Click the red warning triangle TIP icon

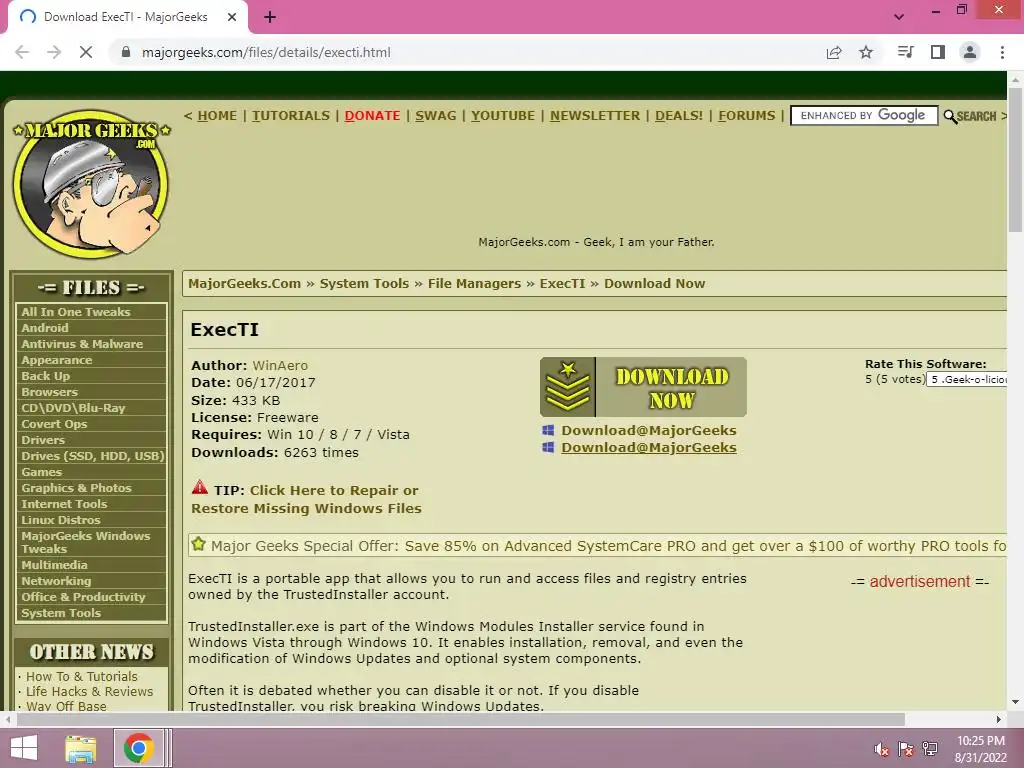click(x=200, y=487)
